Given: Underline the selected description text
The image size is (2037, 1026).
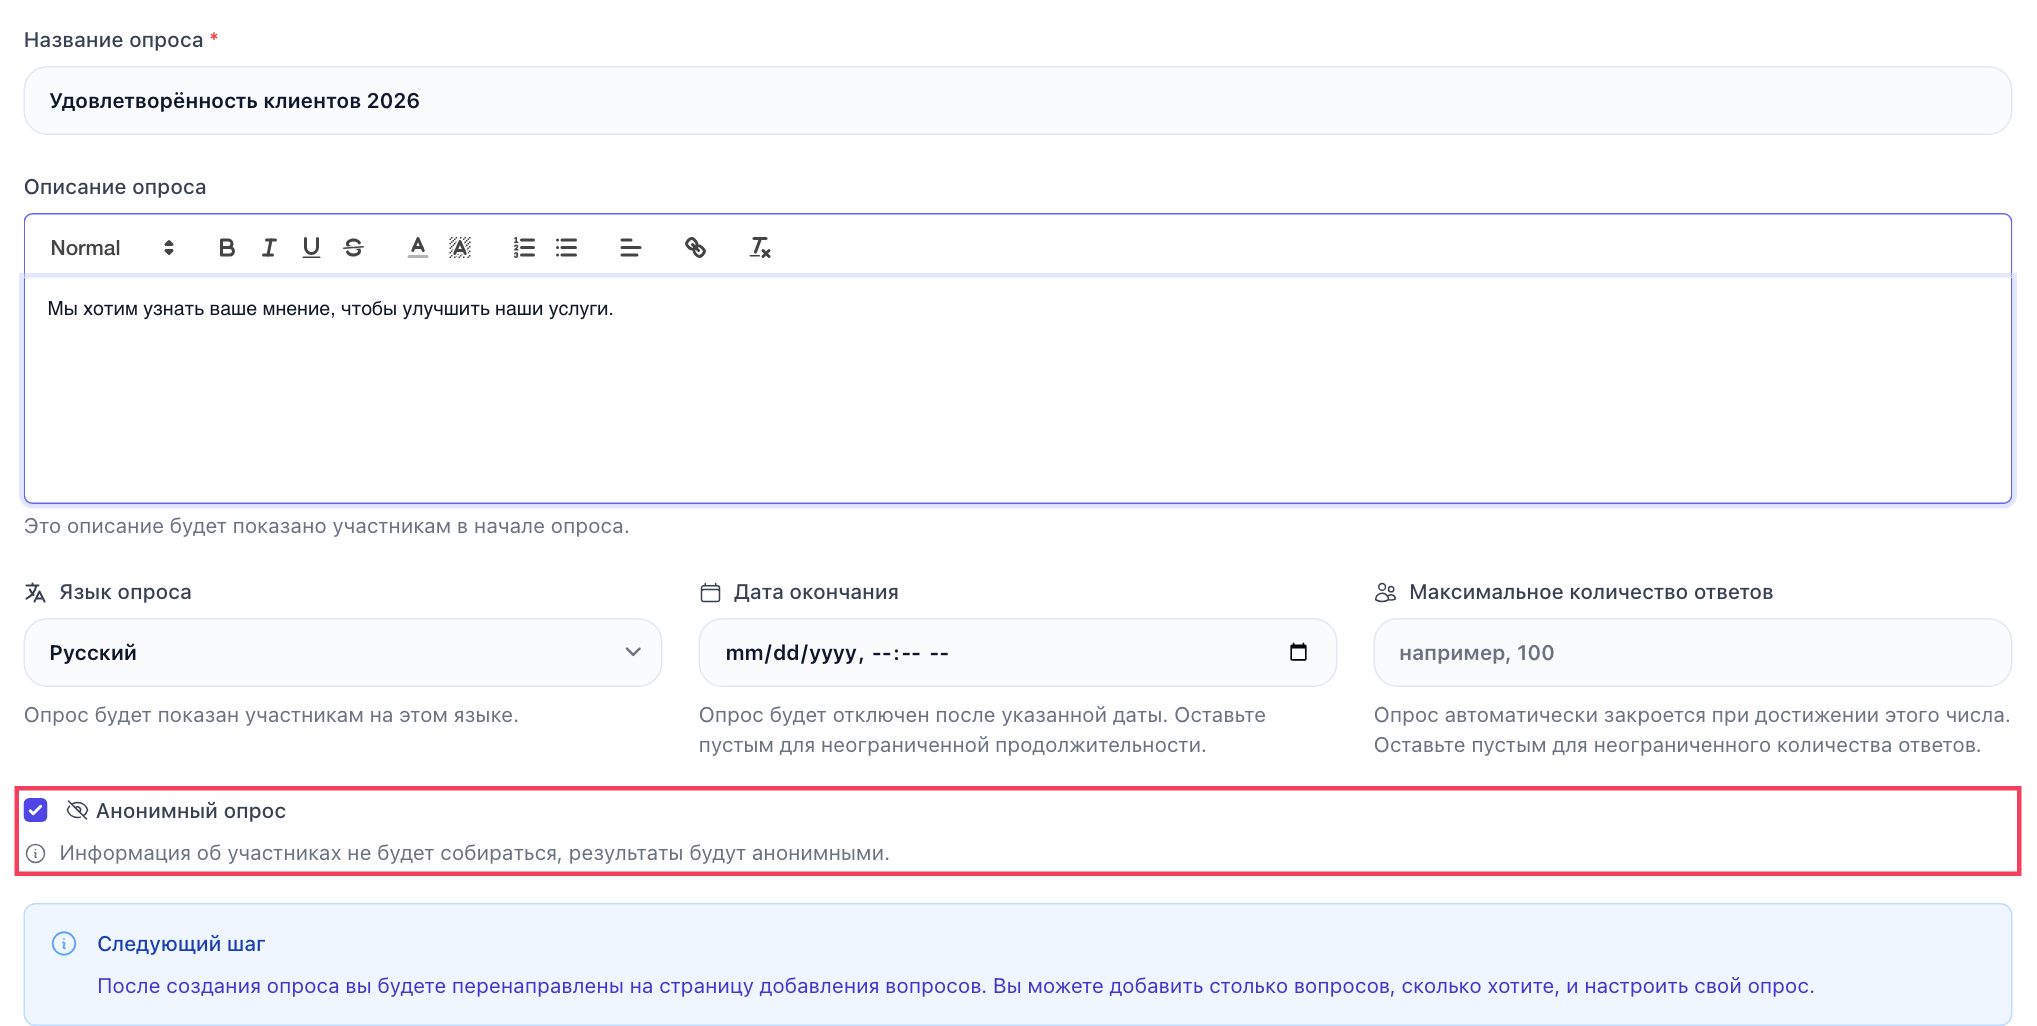Looking at the screenshot, I should point(311,247).
